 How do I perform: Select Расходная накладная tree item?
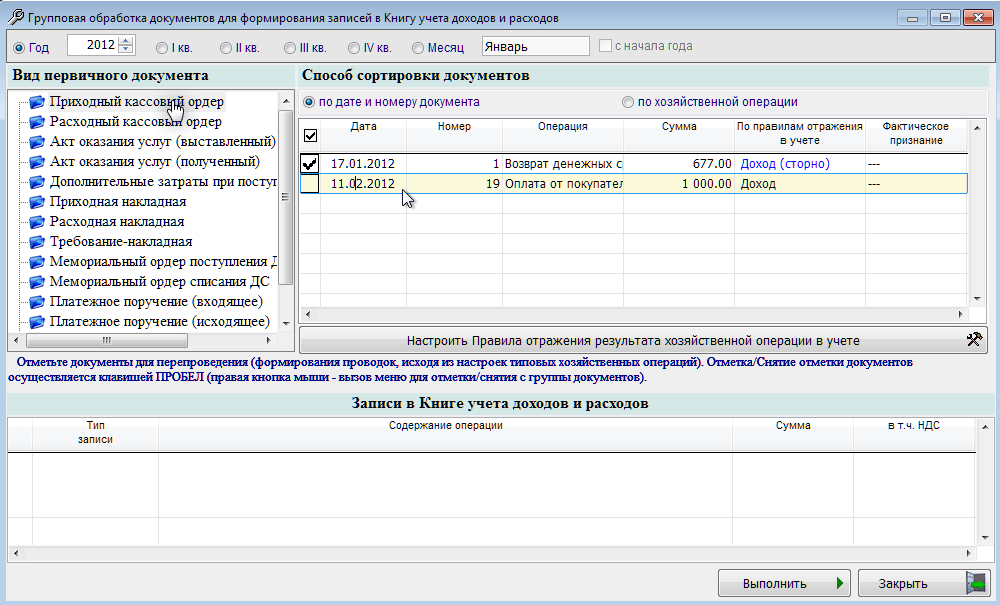click(117, 222)
